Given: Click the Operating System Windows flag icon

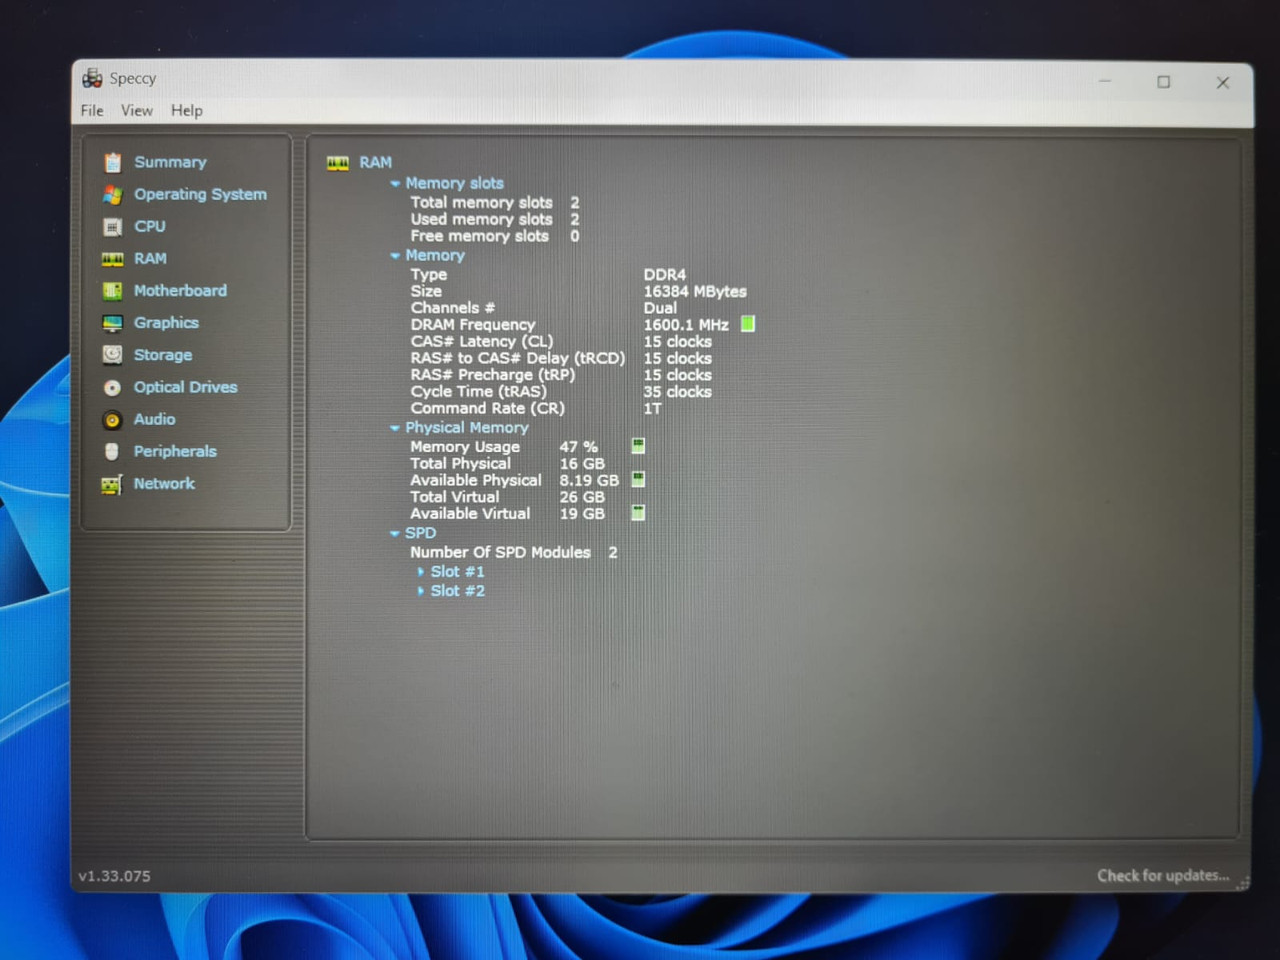Looking at the screenshot, I should (112, 194).
